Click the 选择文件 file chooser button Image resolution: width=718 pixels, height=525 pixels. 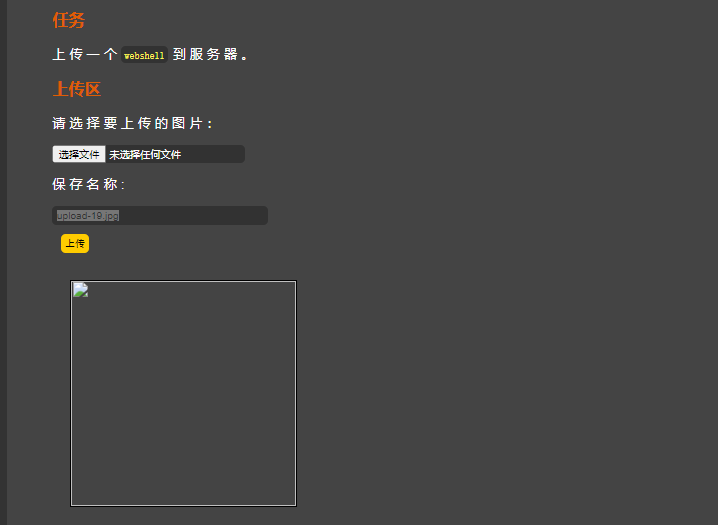point(79,154)
